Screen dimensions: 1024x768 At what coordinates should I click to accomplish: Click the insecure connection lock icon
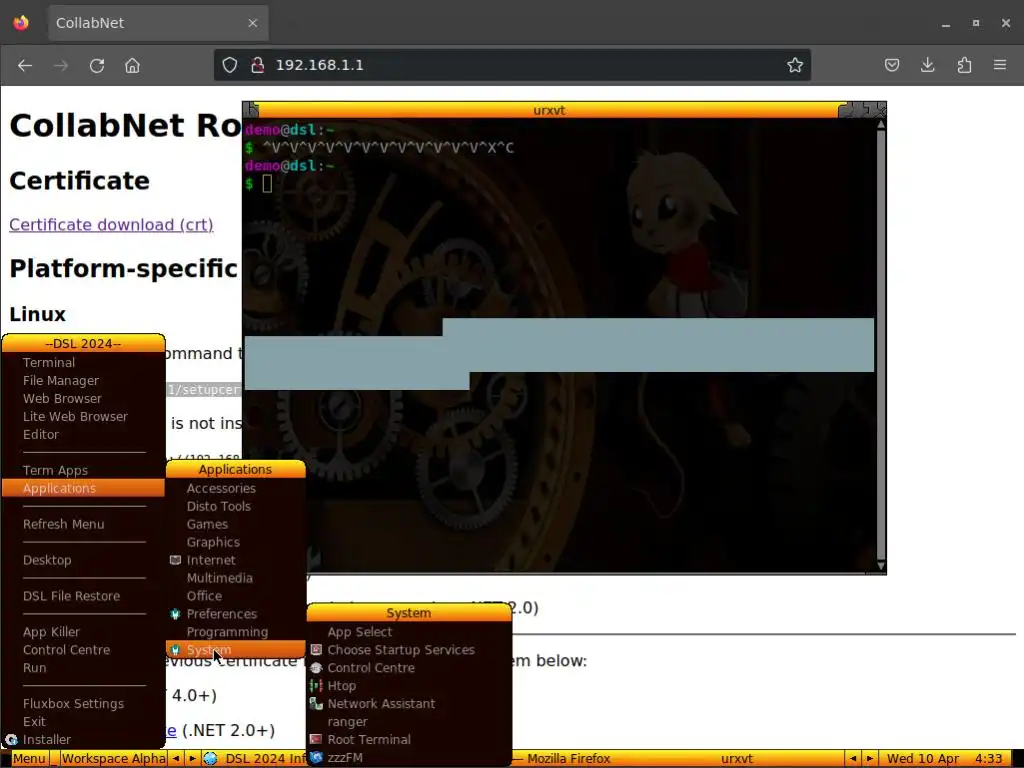point(258,65)
